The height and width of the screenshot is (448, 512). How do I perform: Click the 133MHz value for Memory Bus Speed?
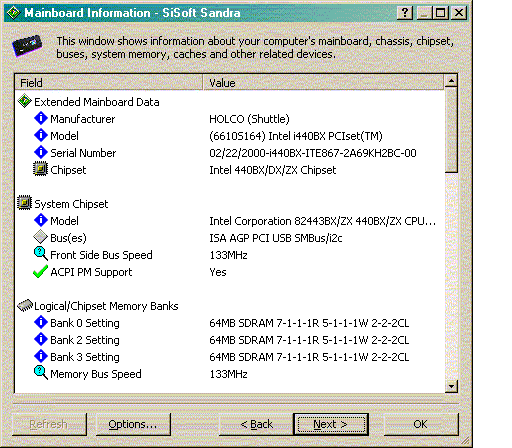(228, 374)
